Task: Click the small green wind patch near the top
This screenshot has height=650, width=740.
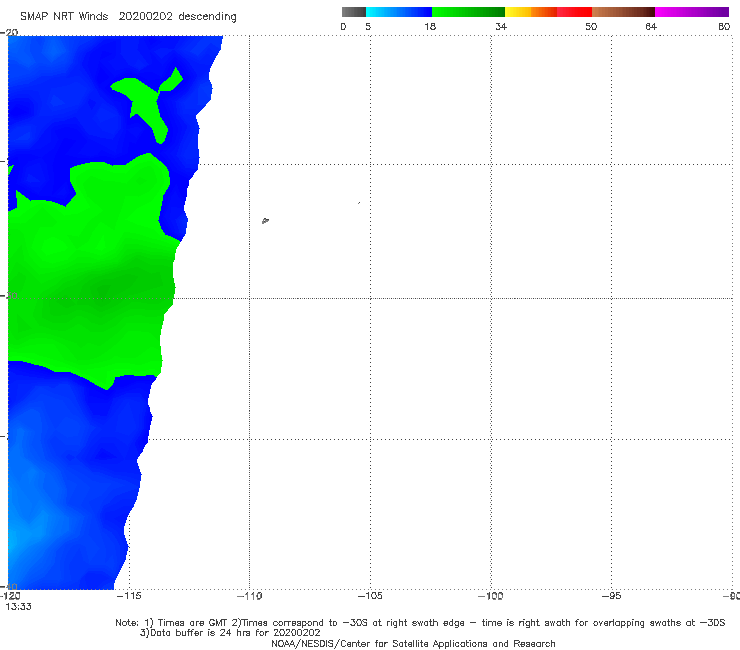Action: [x=147, y=103]
